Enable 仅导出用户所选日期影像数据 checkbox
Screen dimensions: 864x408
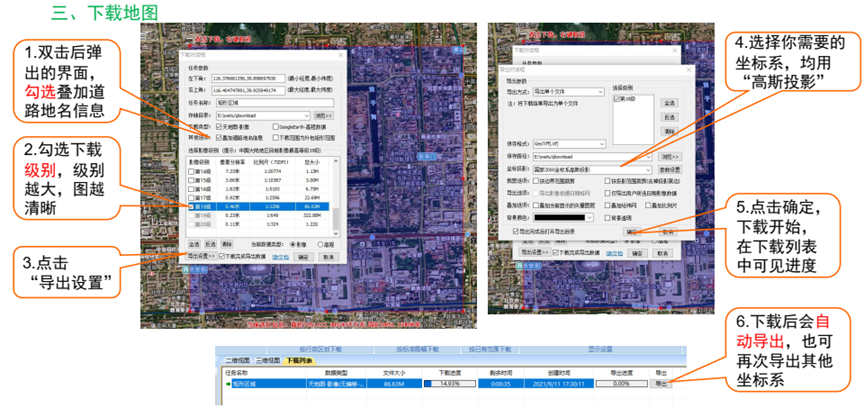(x=608, y=194)
